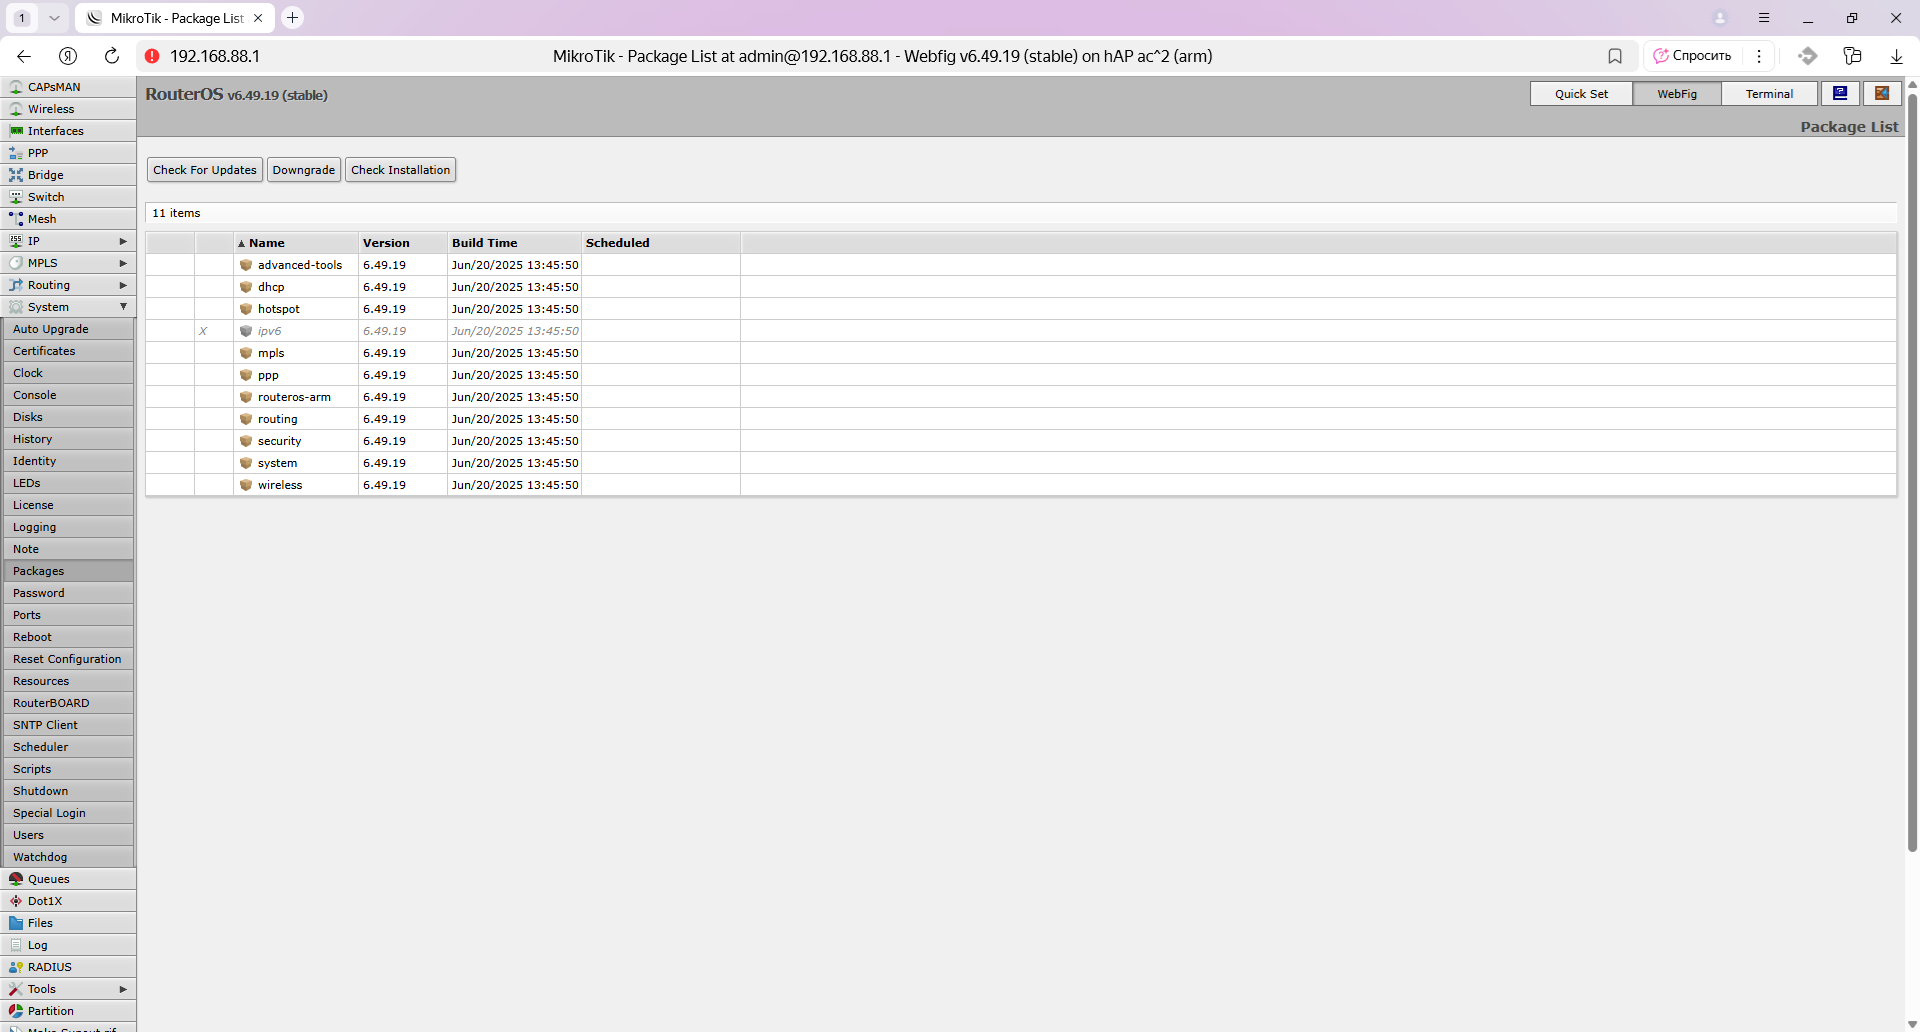This screenshot has height=1032, width=1920.
Task: Click the site security warning icon
Action: tap(152, 56)
